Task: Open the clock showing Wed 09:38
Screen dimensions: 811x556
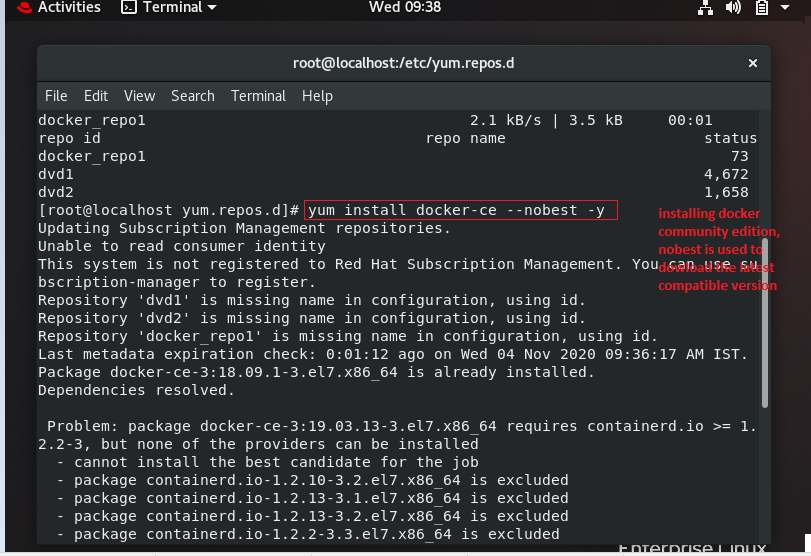Action: tap(405, 7)
